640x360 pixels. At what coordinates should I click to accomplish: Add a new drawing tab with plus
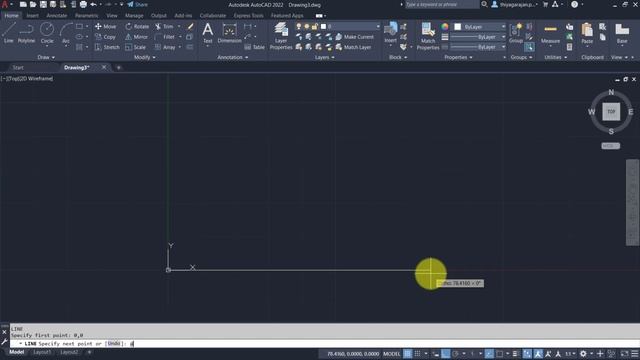point(119,68)
